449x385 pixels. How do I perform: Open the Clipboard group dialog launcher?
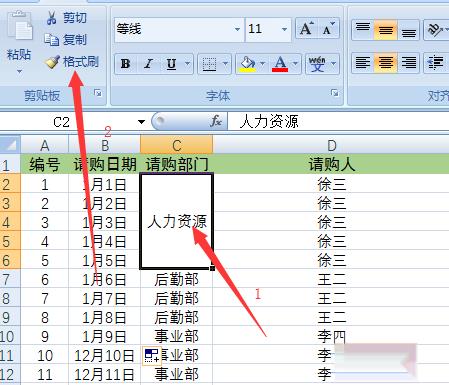pos(98,93)
